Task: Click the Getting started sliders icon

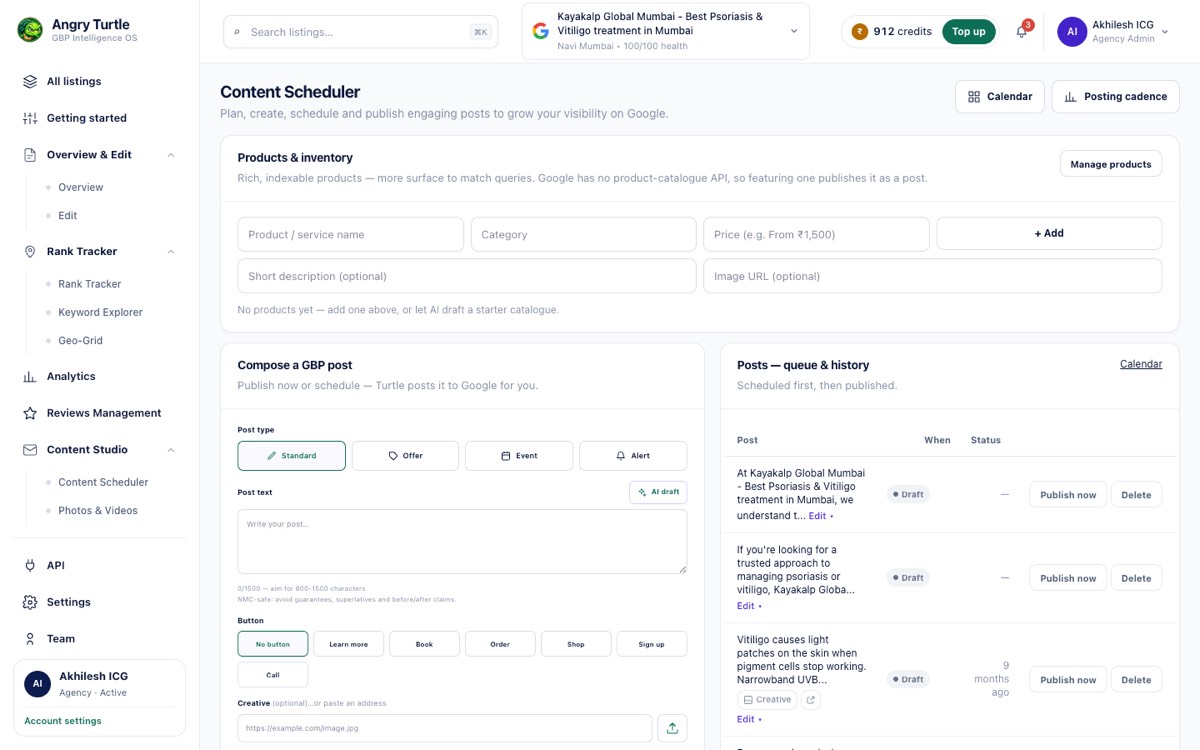Action: click(30, 118)
